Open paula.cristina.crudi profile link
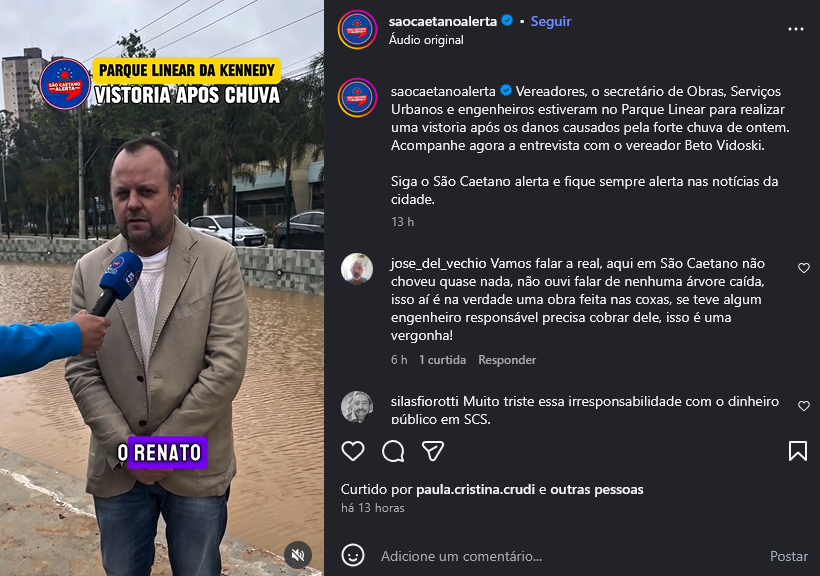 pos(475,490)
